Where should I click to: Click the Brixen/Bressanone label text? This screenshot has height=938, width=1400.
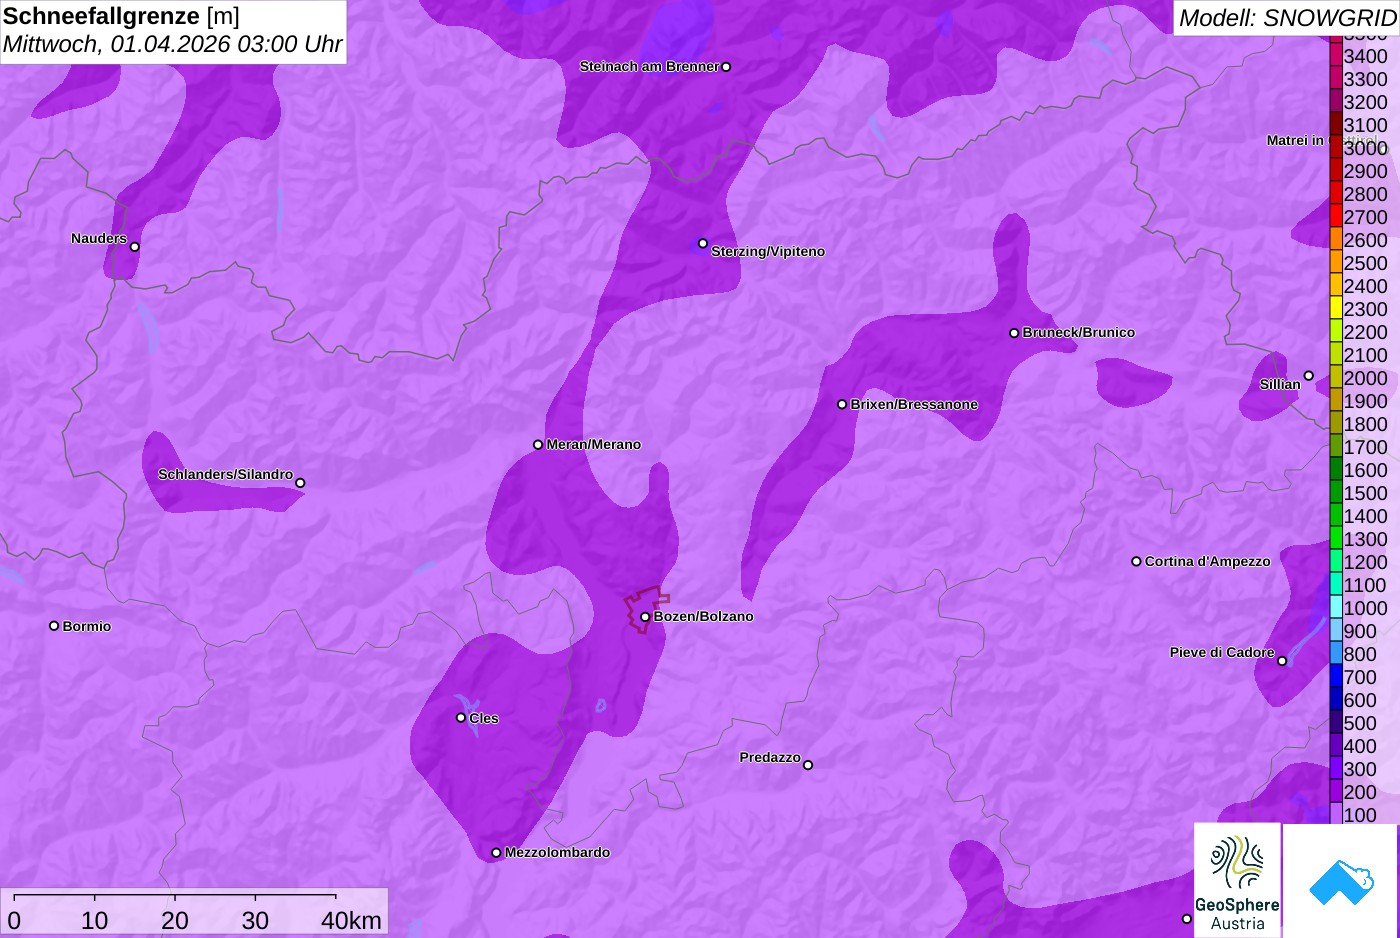pos(914,404)
